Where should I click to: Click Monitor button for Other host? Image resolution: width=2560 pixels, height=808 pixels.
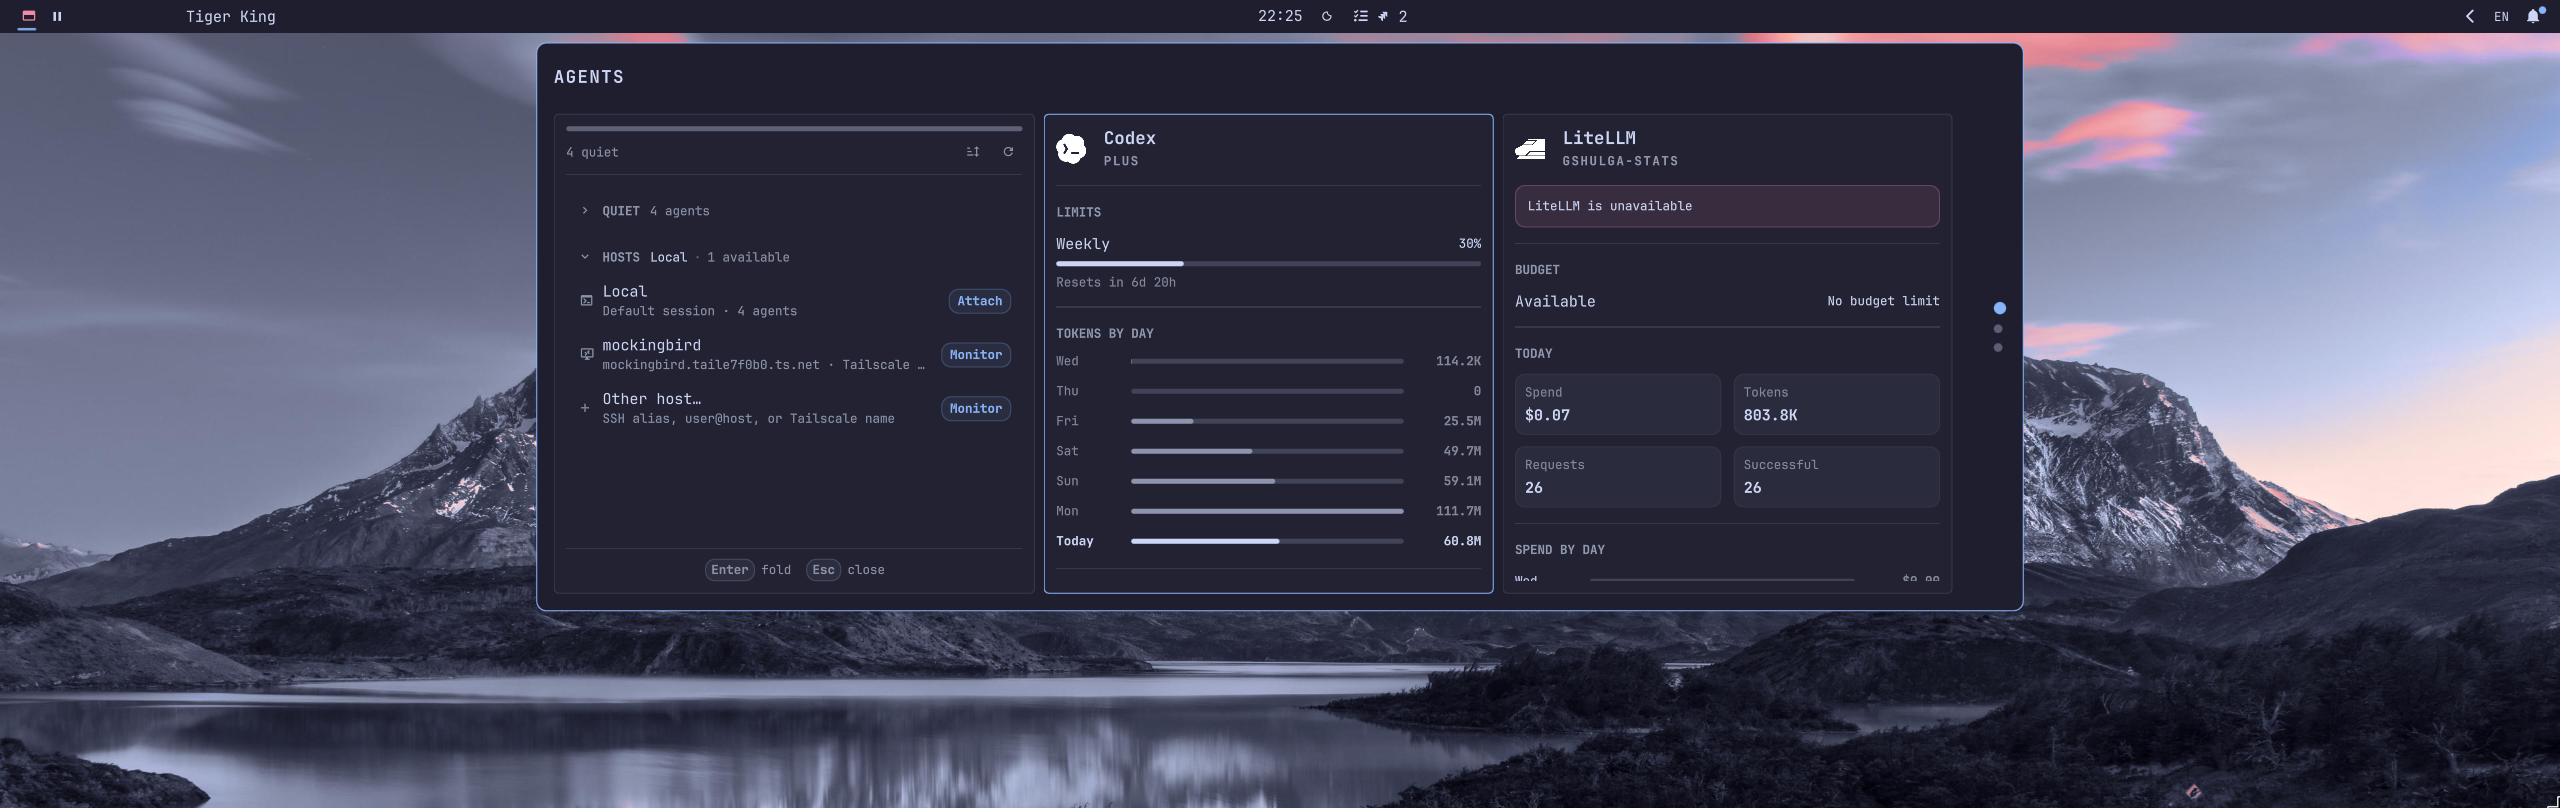pyautogui.click(x=975, y=409)
